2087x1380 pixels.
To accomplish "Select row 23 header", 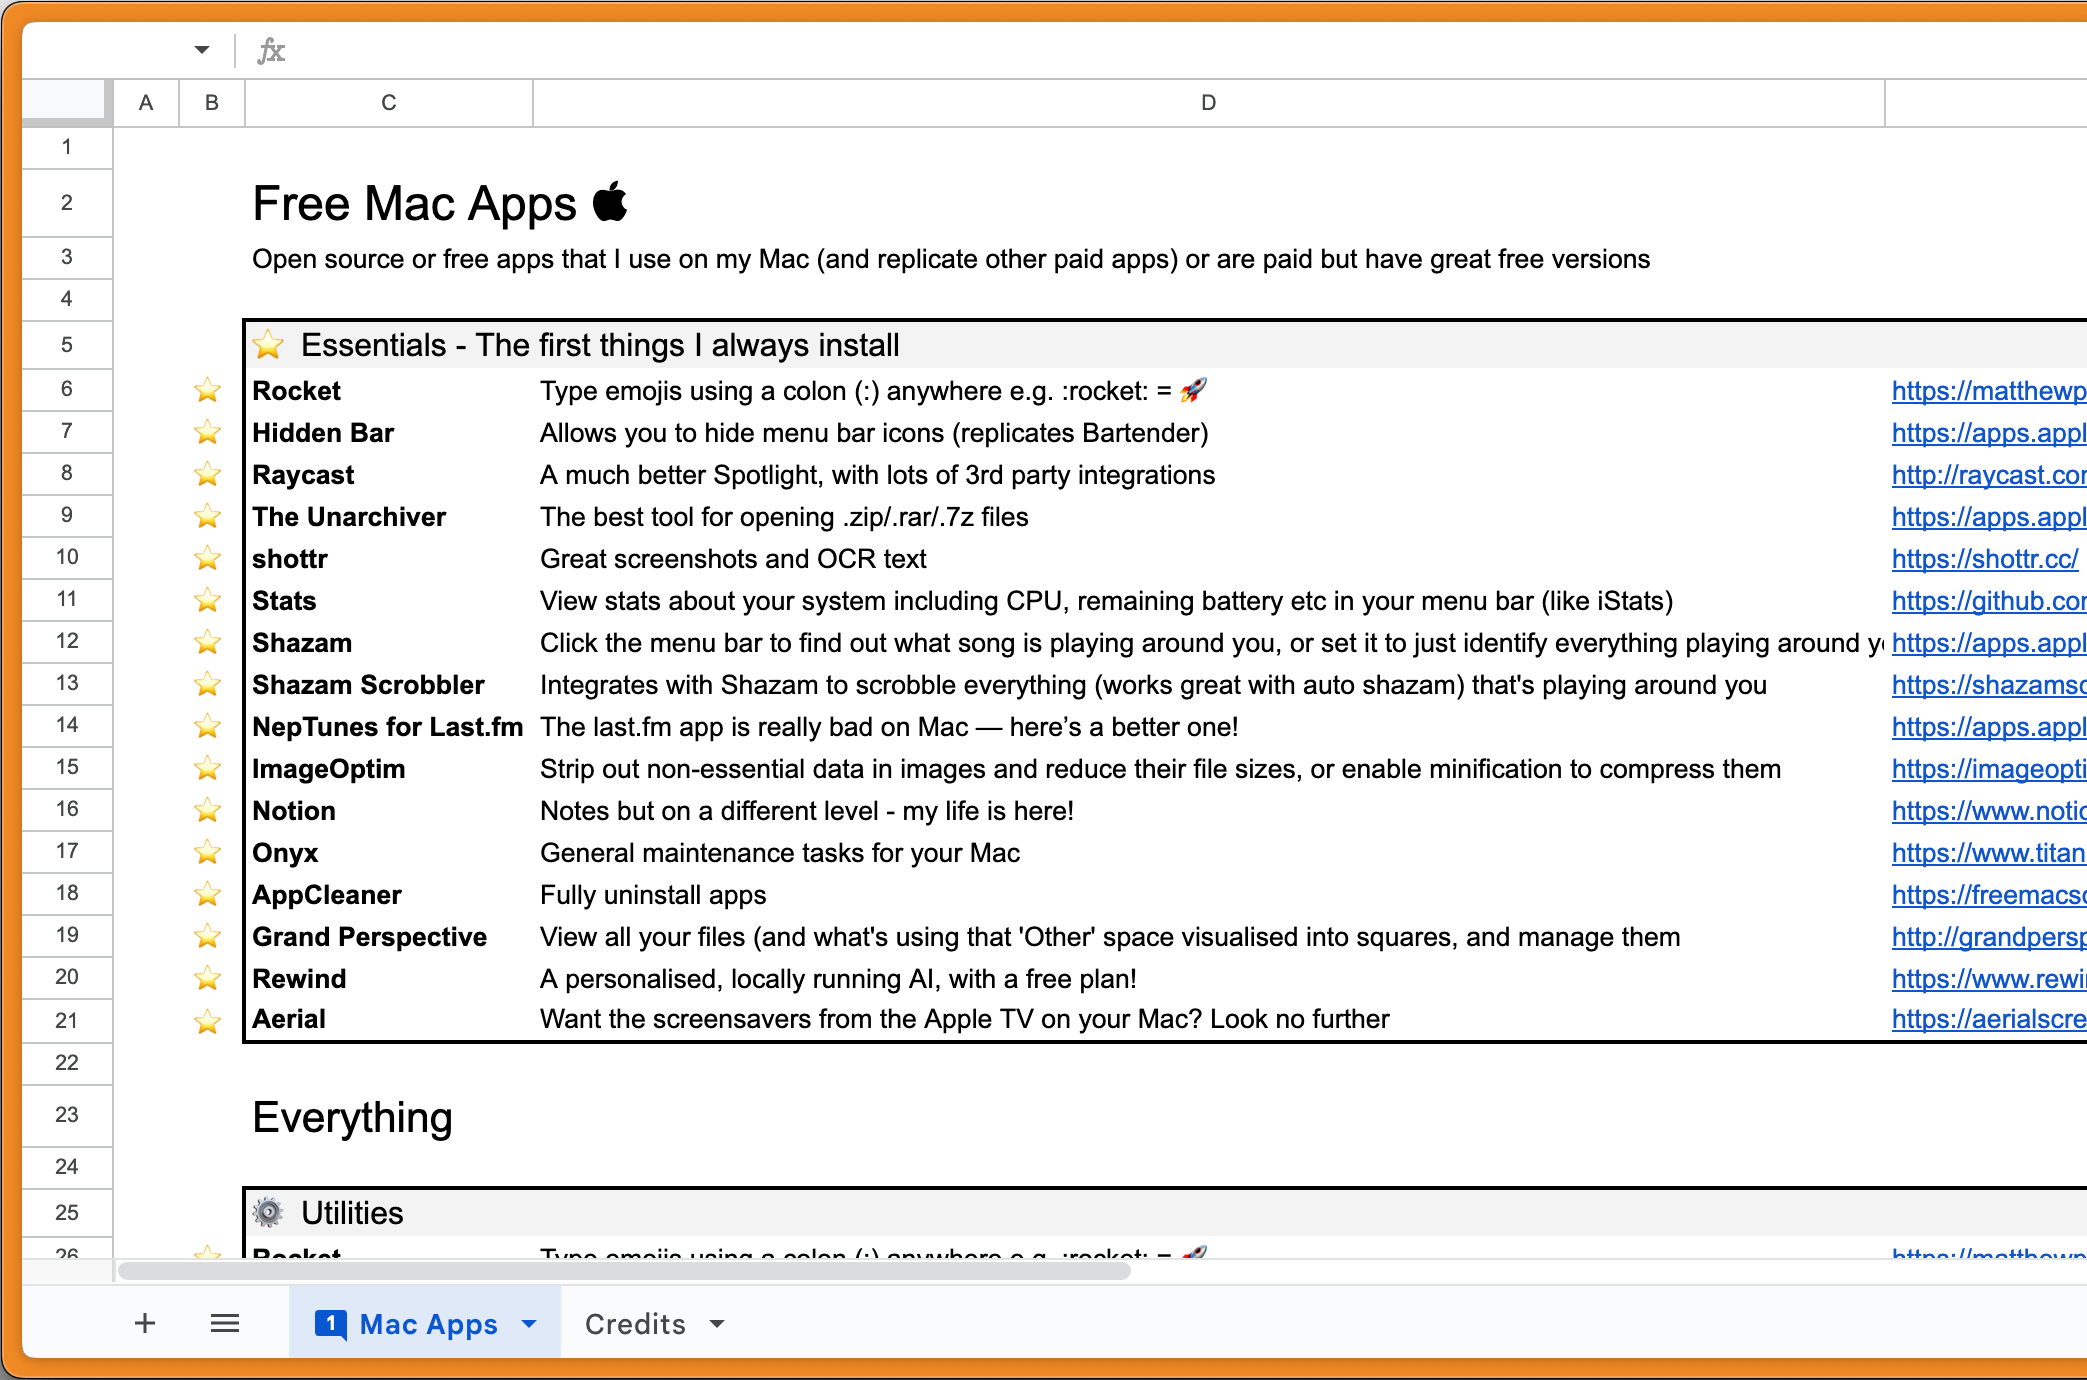I will [67, 1115].
